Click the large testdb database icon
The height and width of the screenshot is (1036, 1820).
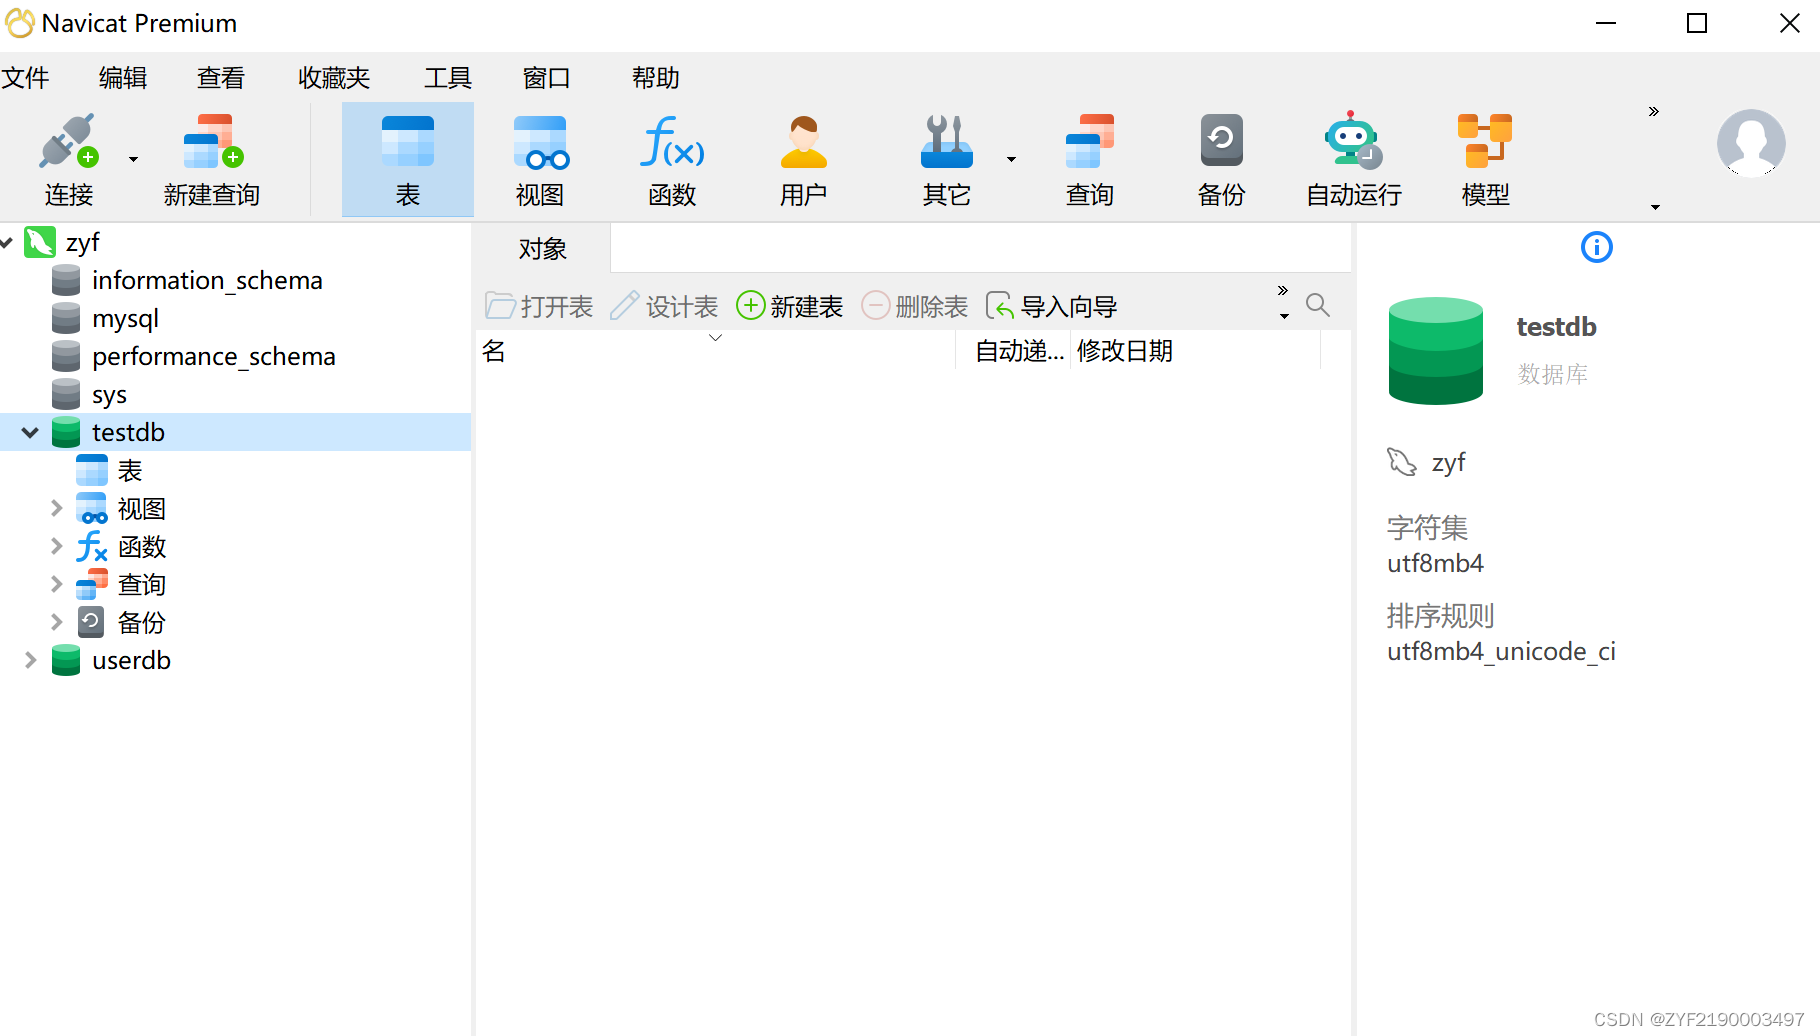point(1436,351)
